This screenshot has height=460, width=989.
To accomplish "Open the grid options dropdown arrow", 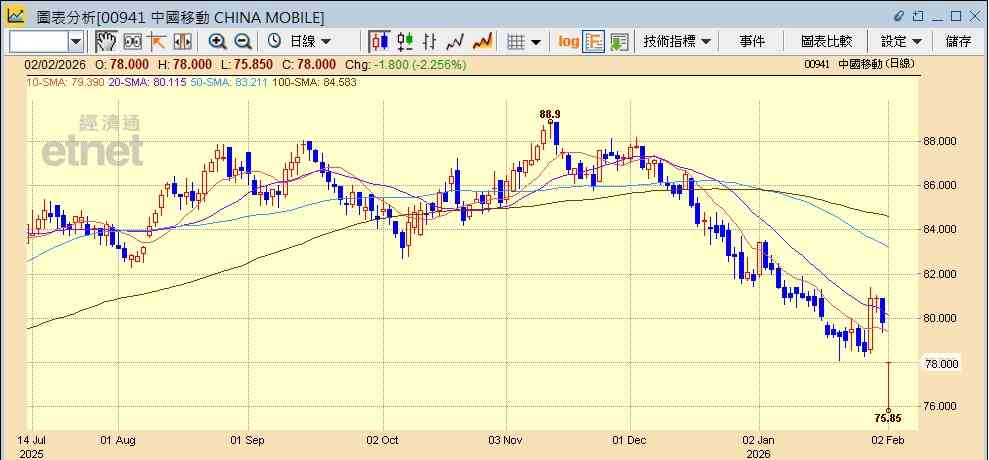I will pos(536,42).
